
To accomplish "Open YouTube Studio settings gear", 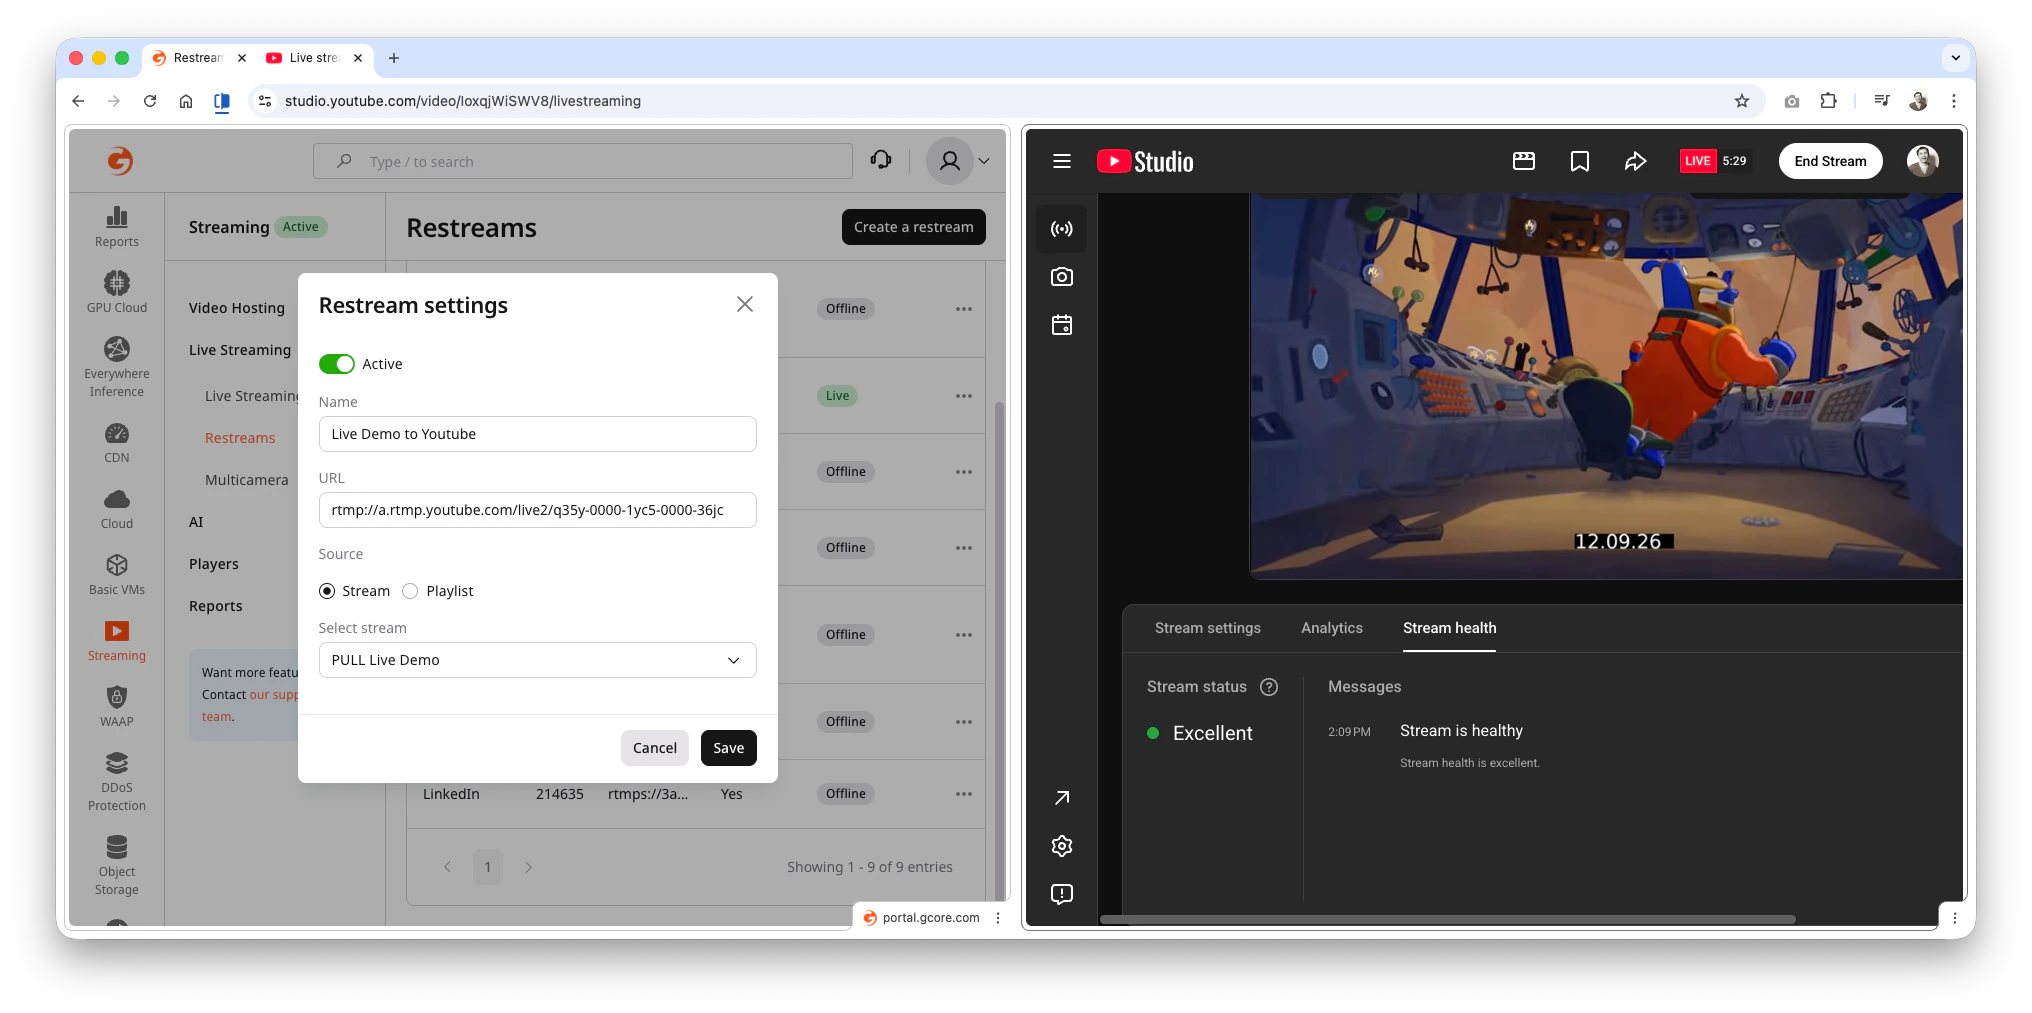I will click(x=1061, y=846).
